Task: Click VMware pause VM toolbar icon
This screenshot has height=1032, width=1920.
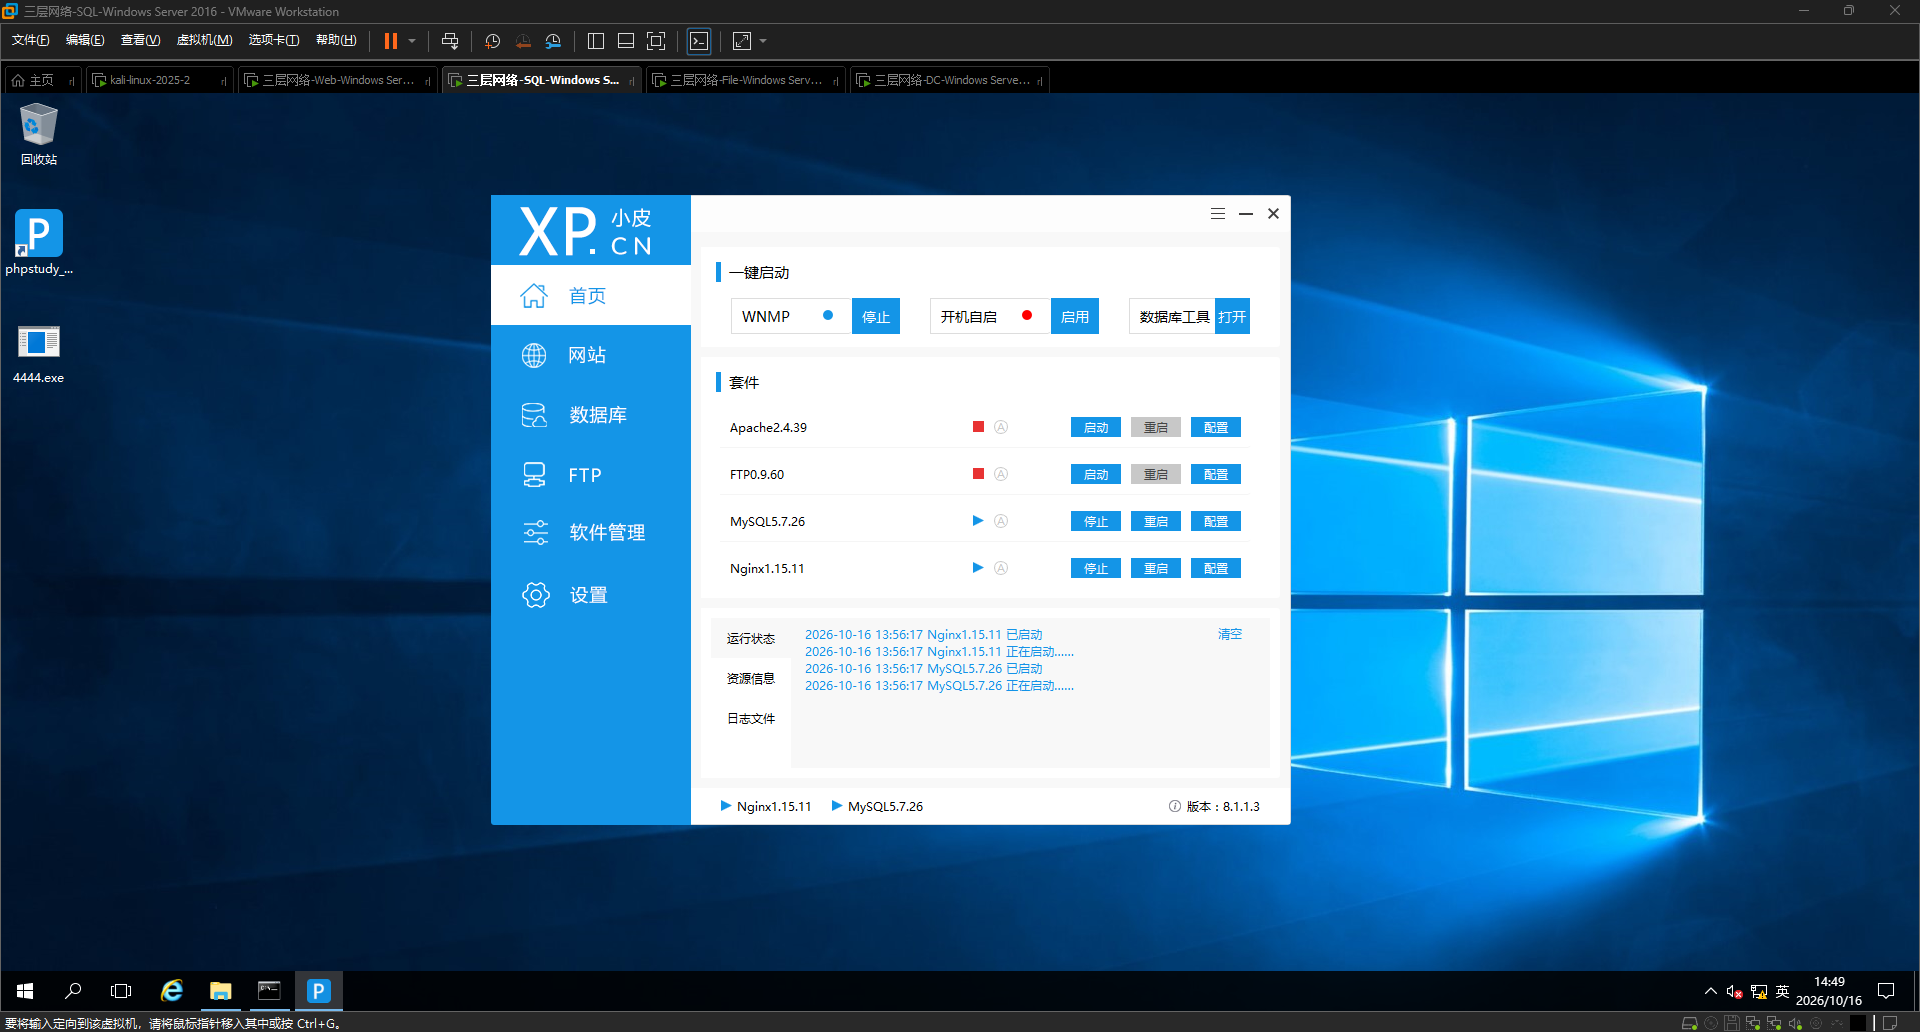Action: click(x=391, y=41)
